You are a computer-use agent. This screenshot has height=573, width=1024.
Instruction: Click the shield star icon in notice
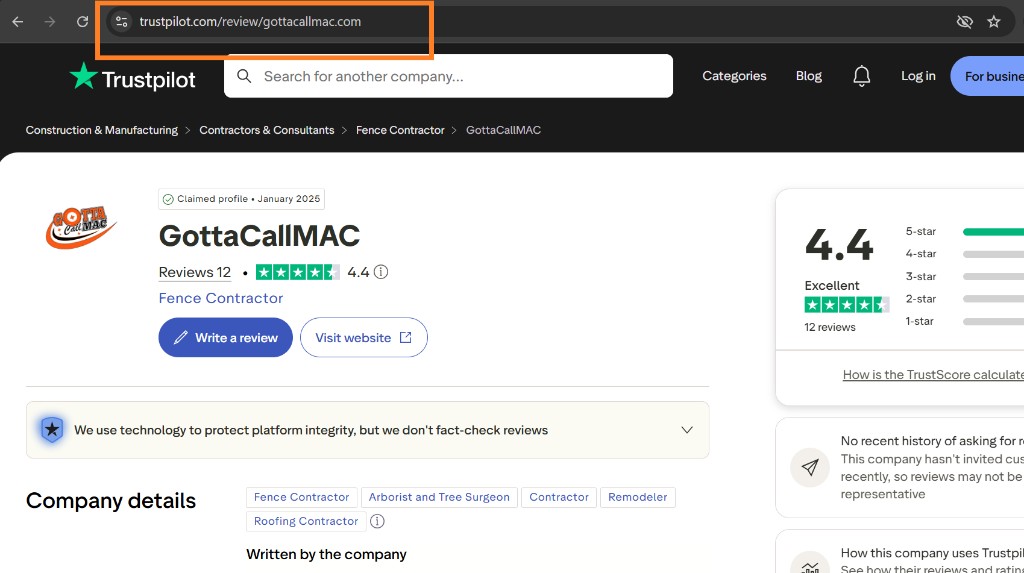point(52,429)
